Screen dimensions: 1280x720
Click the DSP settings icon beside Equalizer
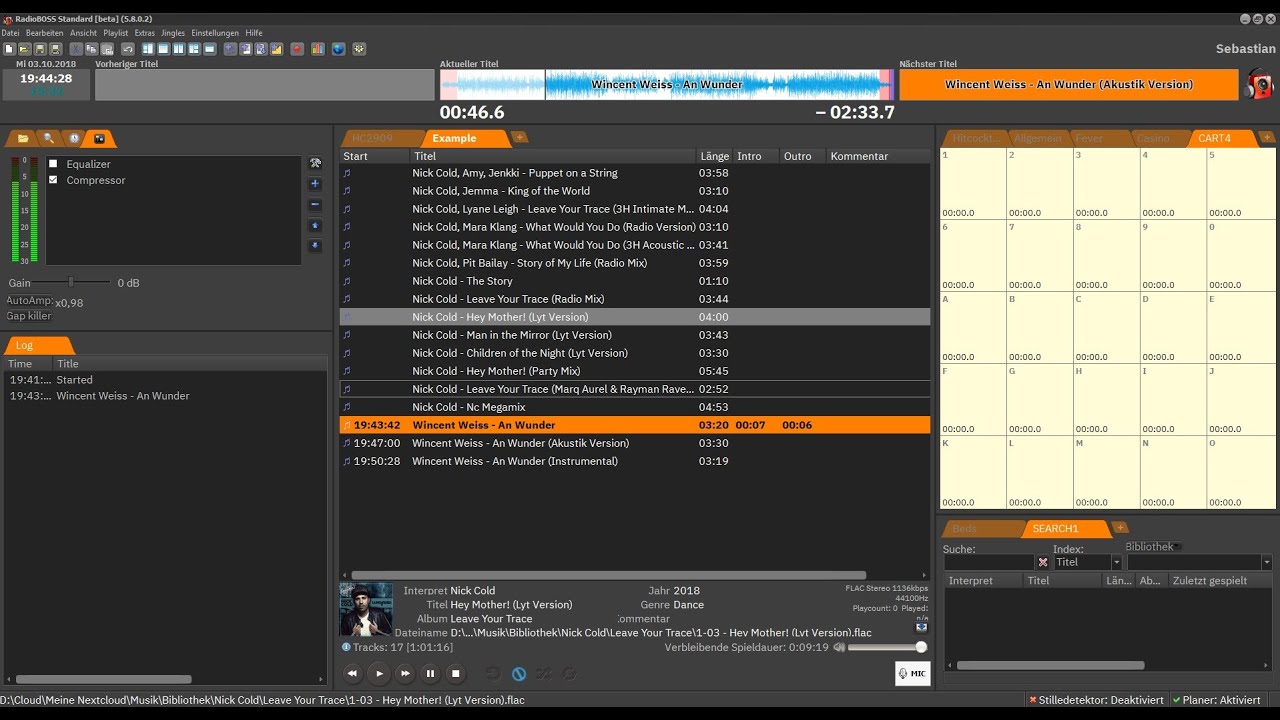click(x=315, y=163)
